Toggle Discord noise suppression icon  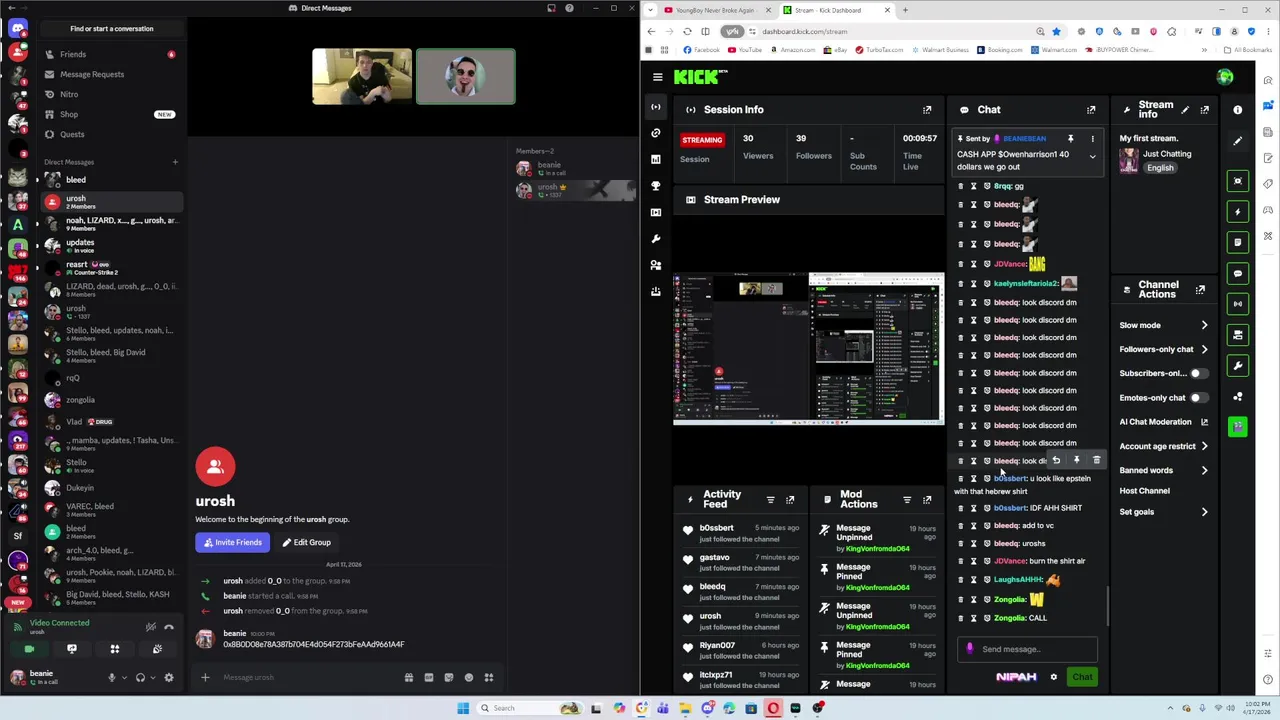[x=150, y=627]
